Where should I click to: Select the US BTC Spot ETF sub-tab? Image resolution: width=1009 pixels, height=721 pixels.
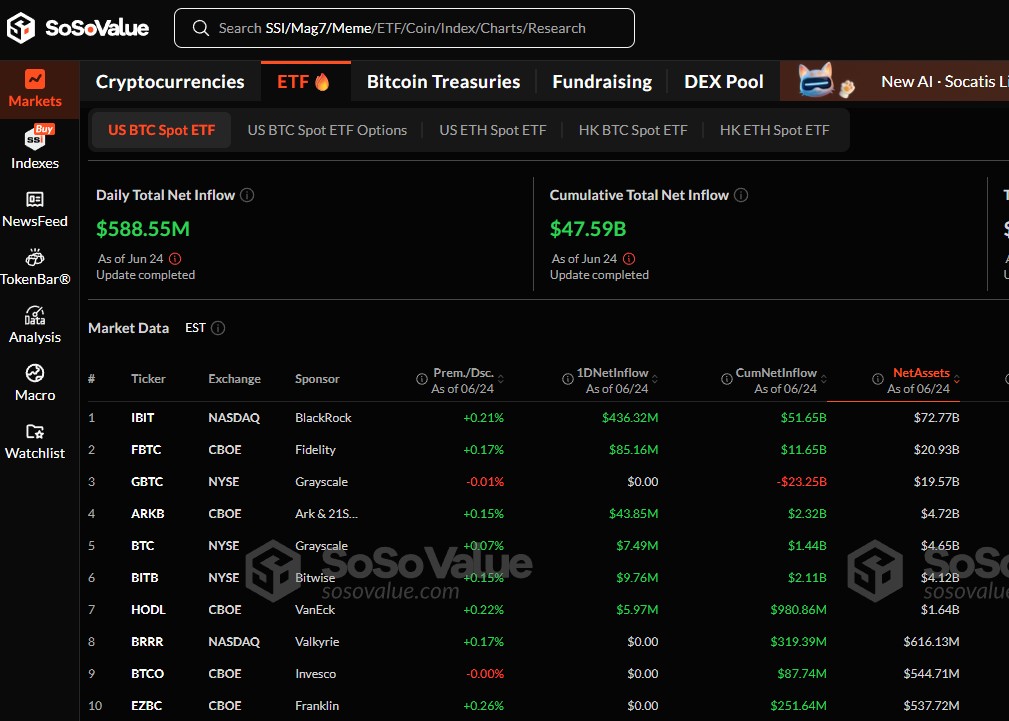point(162,130)
